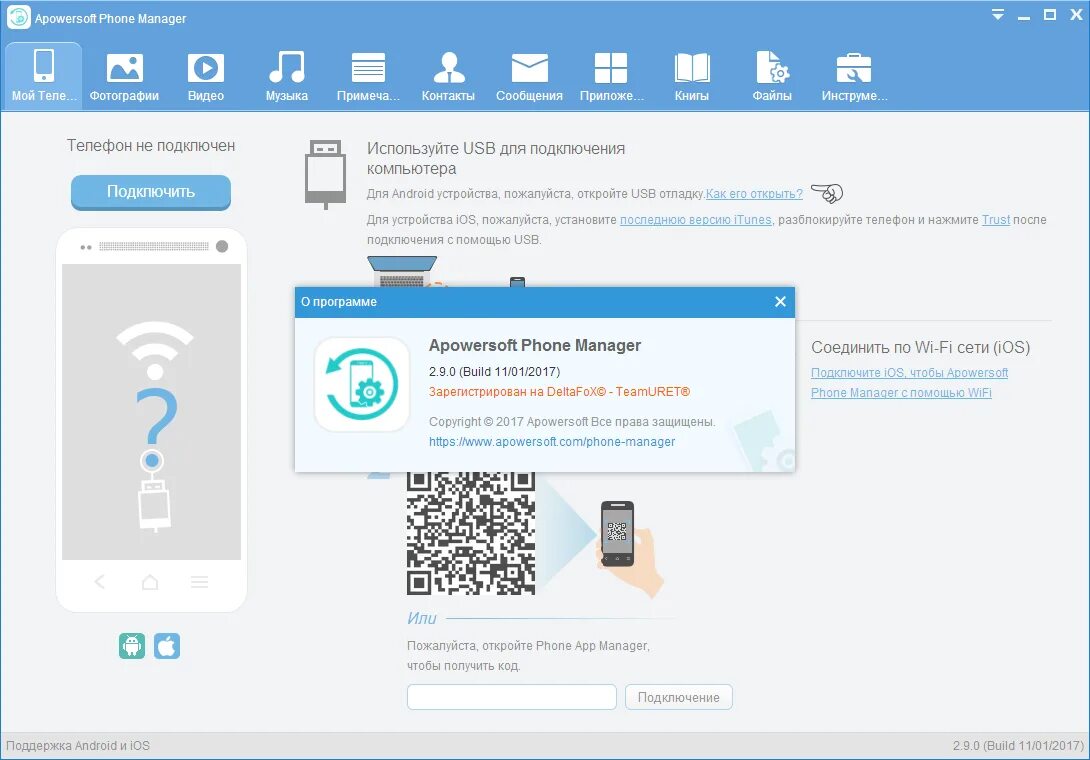Screen dimensions: 1090x760
Task: Open 'Как его открыть?' link
Action: coord(754,194)
